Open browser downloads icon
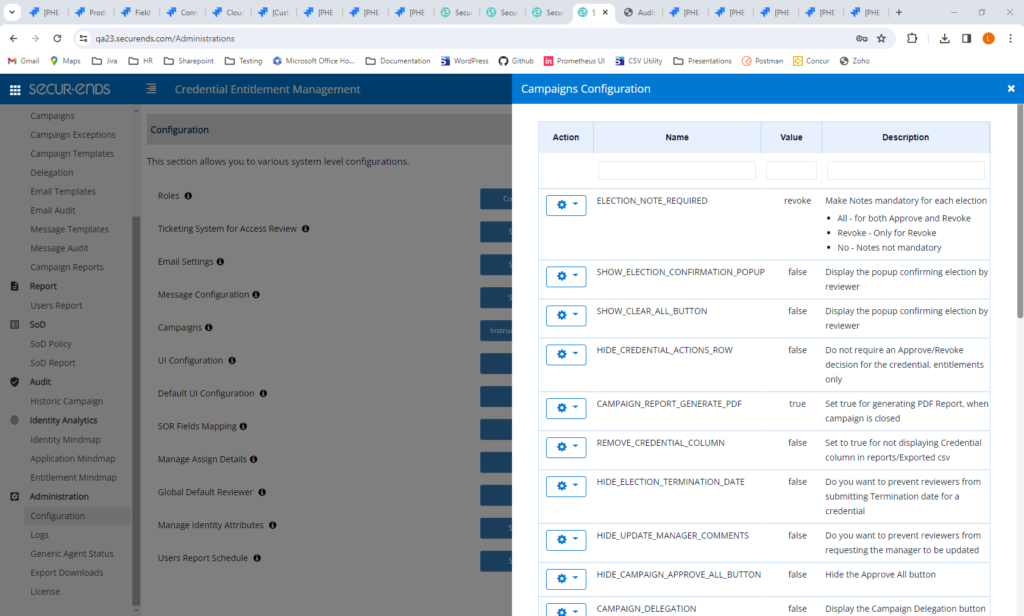 tap(944, 39)
